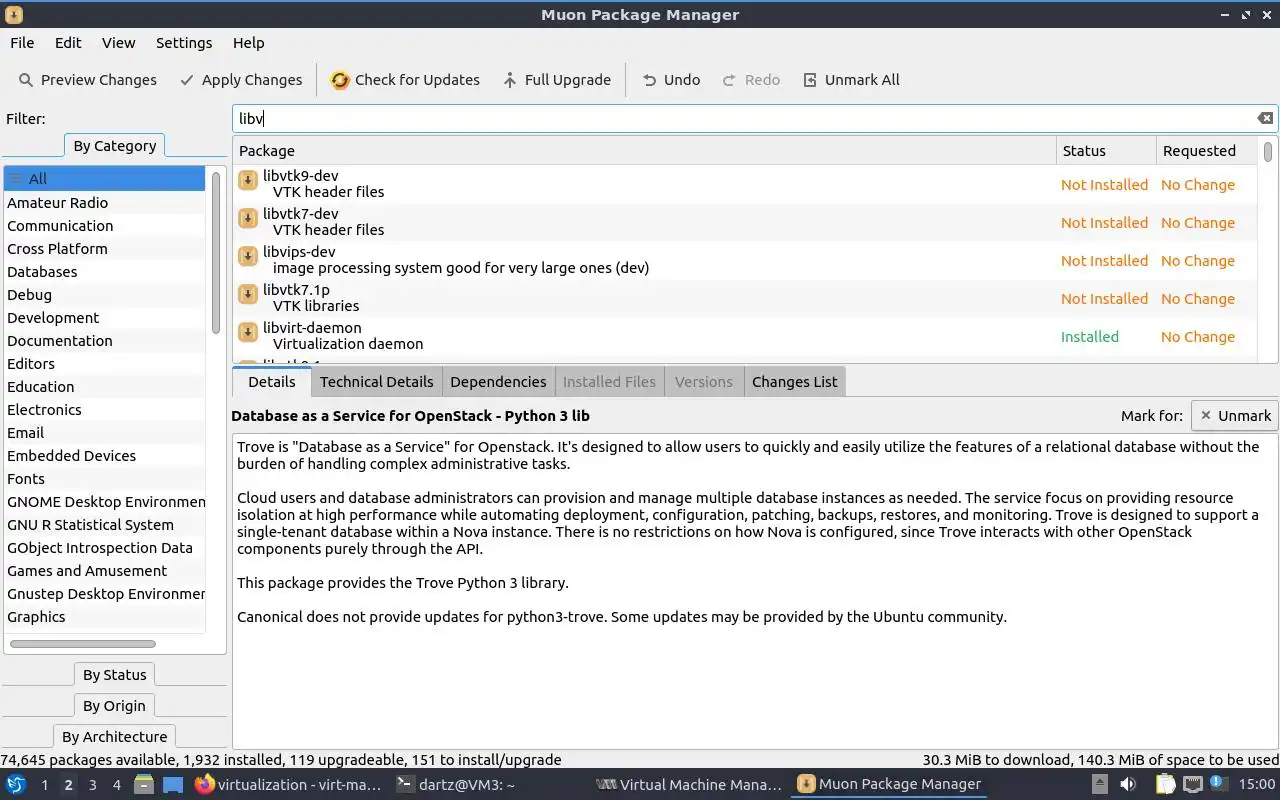This screenshot has width=1280, height=800.
Task: Click the libvtk7.1p package icon
Action: 248,295
